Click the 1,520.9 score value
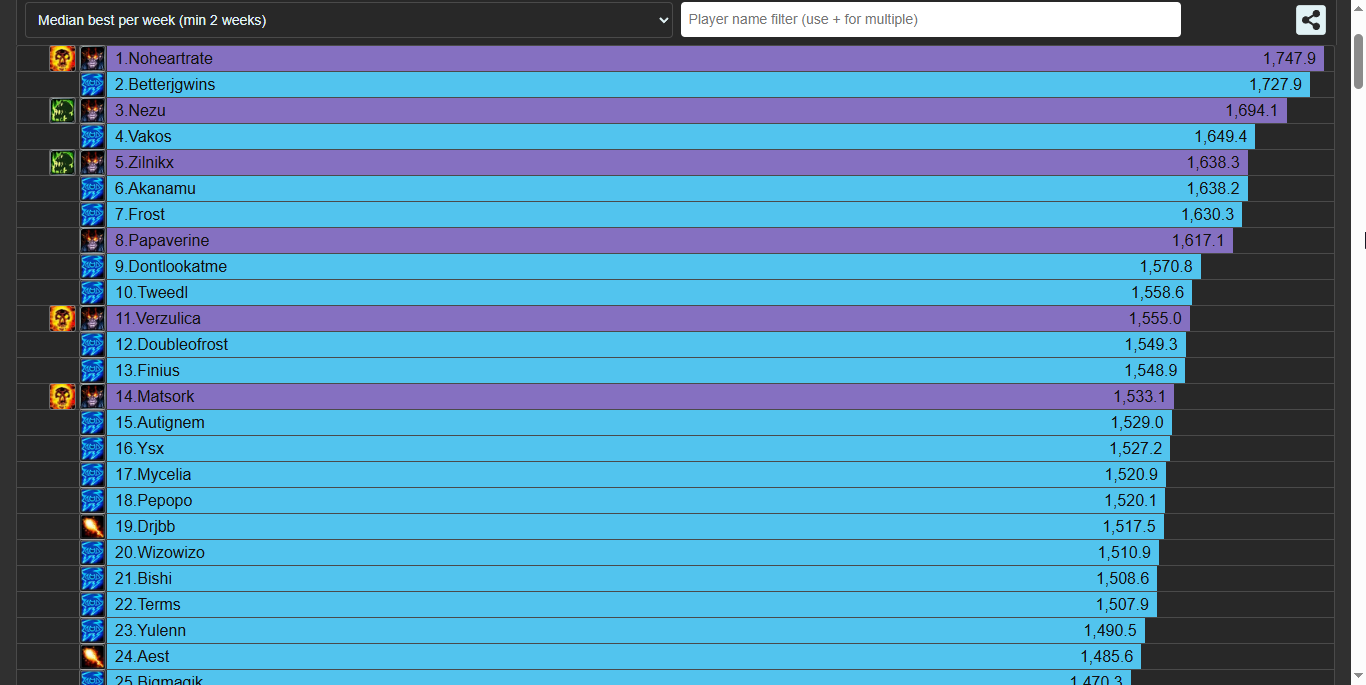This screenshot has width=1366, height=685. click(x=1131, y=475)
